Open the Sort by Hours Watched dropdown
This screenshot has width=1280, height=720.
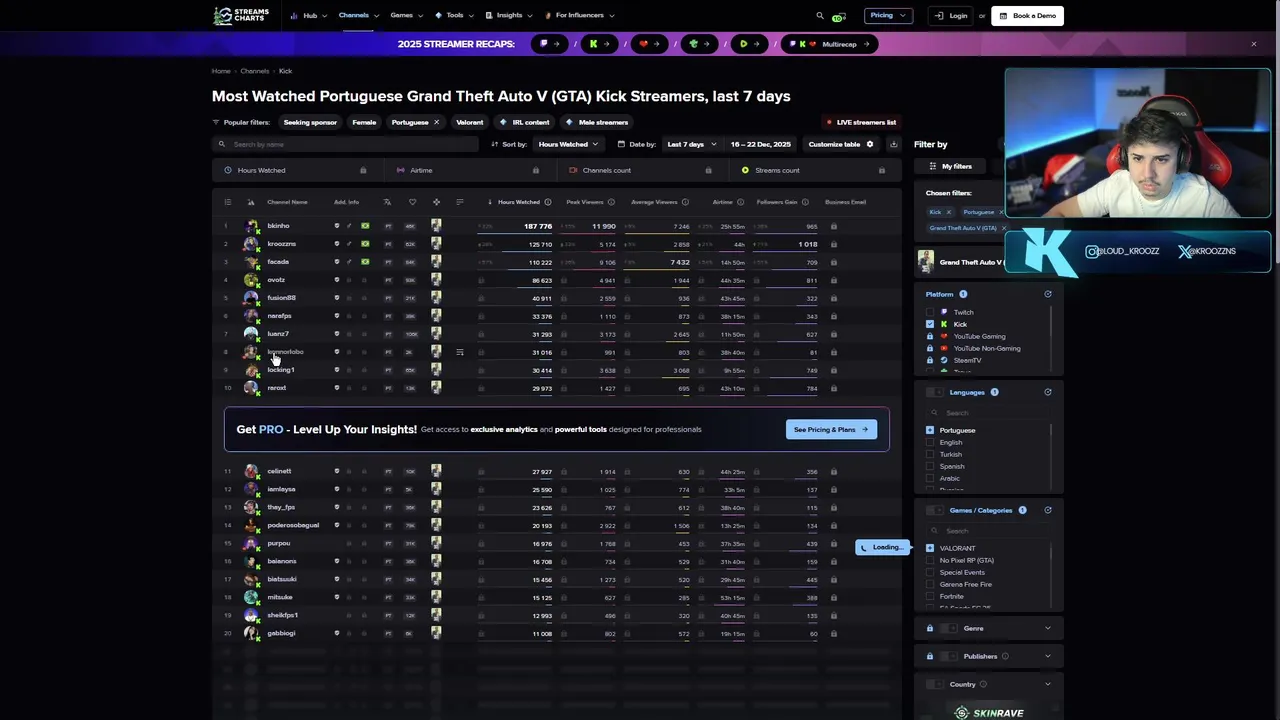(568, 144)
